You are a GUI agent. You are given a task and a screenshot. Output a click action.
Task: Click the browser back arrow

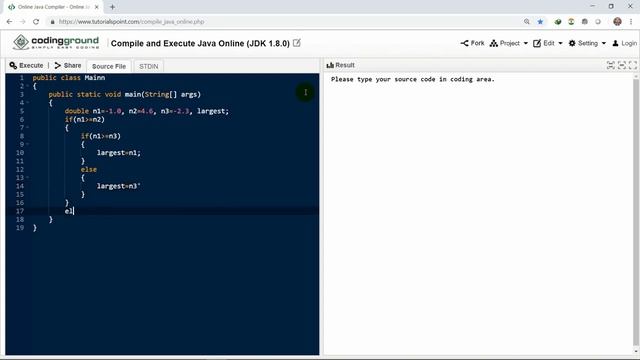(x=9, y=22)
